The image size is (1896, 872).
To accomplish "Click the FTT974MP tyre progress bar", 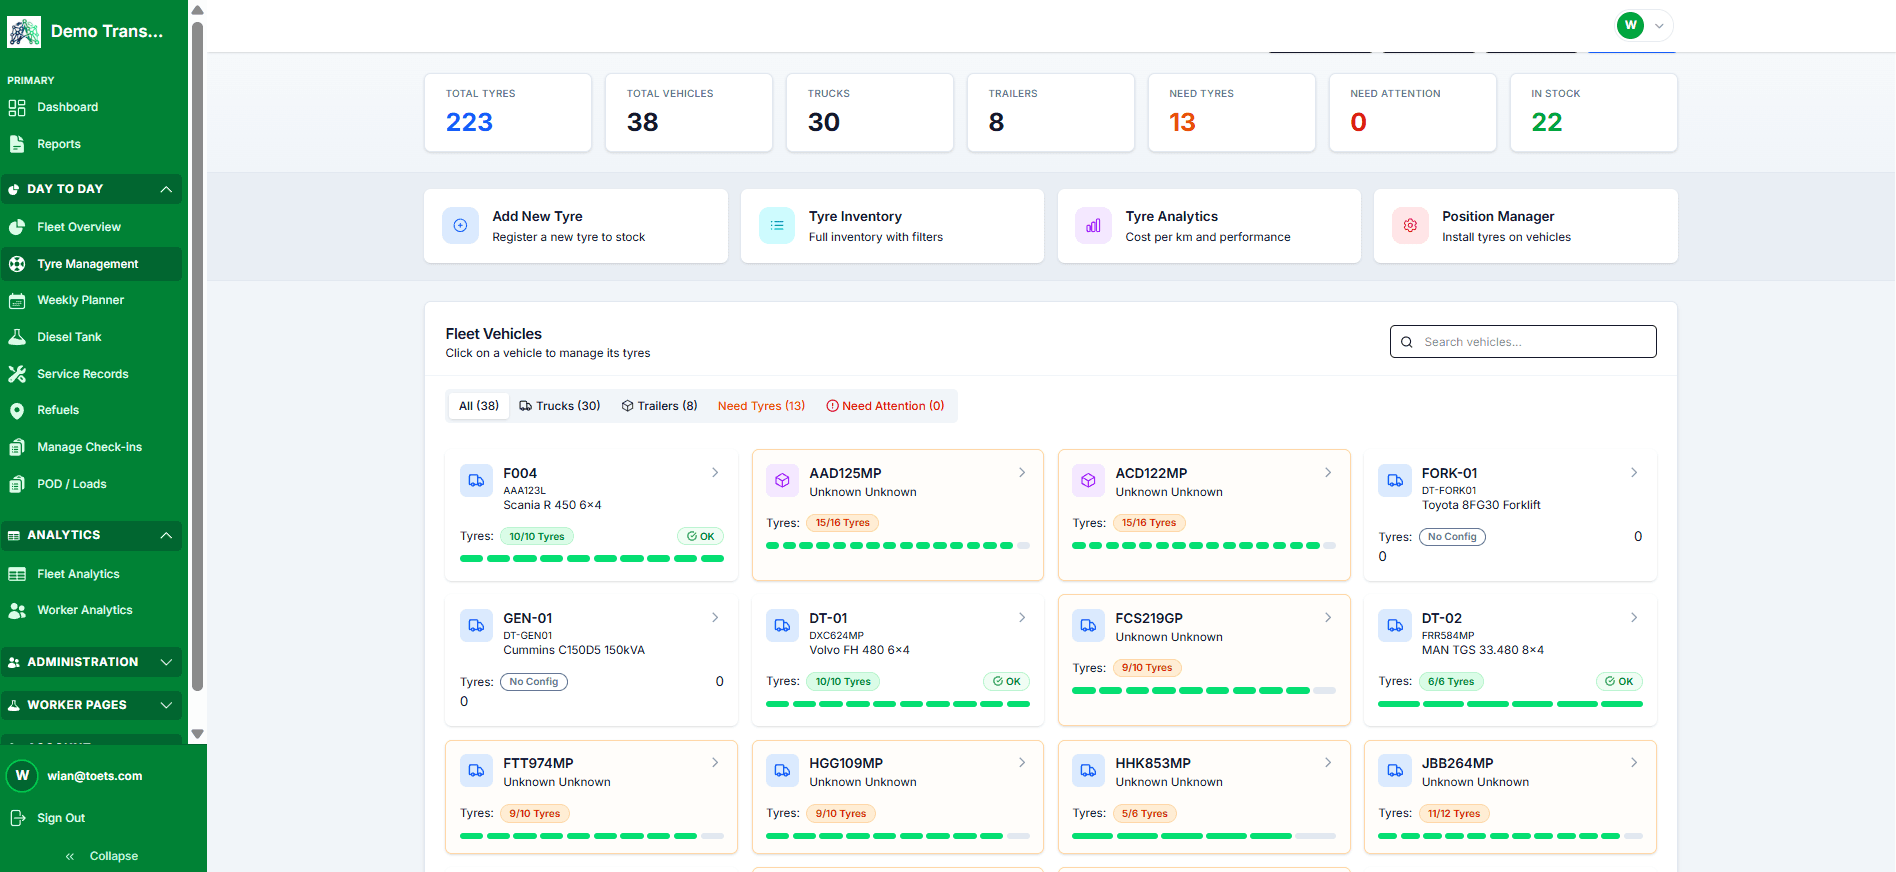I will click(592, 836).
